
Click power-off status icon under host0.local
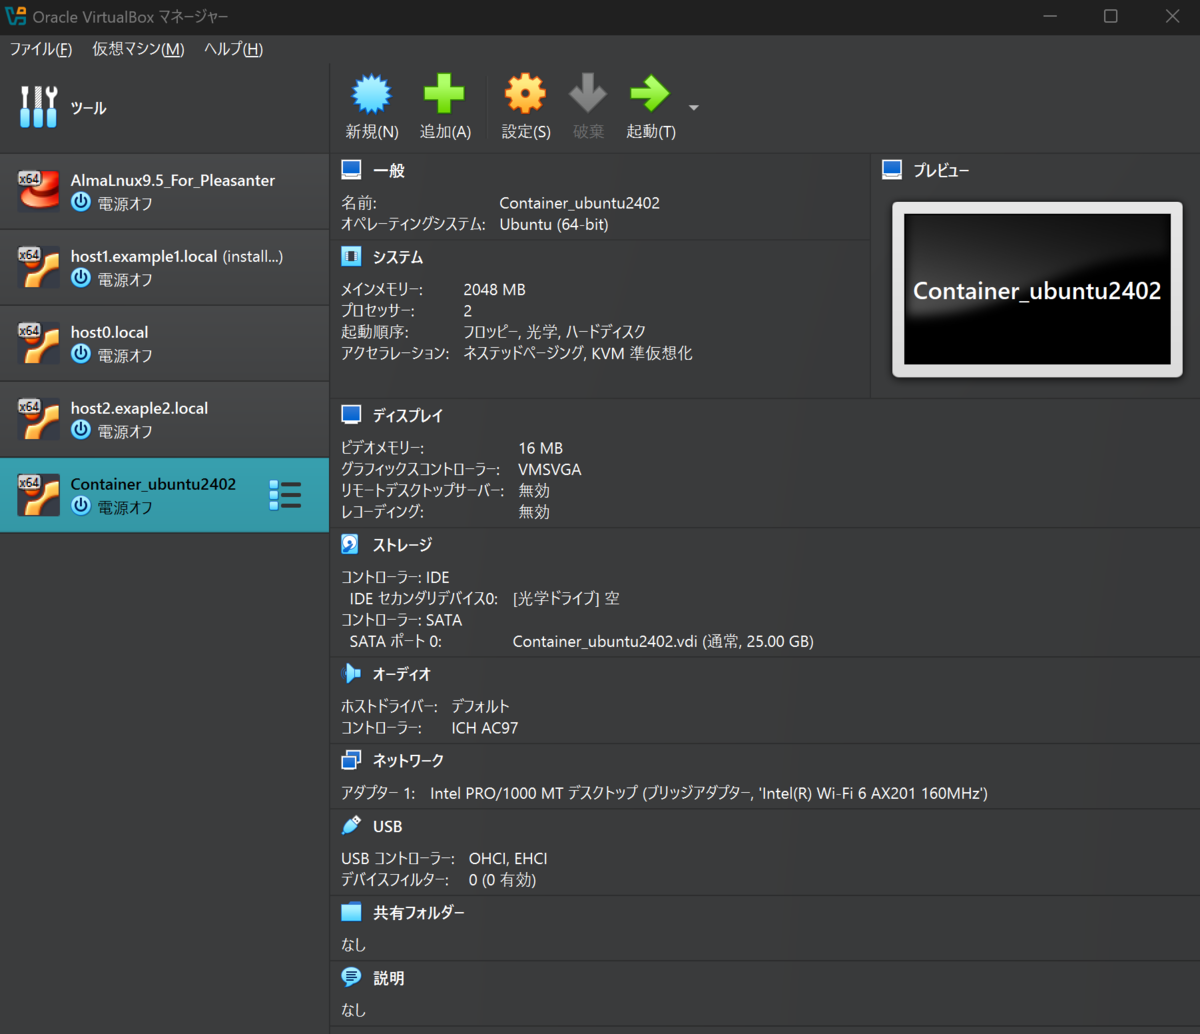click(x=81, y=354)
